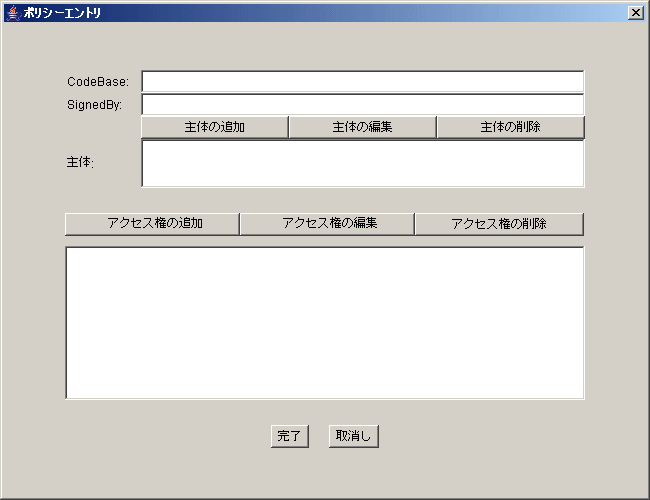Click the gray gap between 完了 and 取消し
Viewport: 650px width, 500px height.
click(x=319, y=436)
